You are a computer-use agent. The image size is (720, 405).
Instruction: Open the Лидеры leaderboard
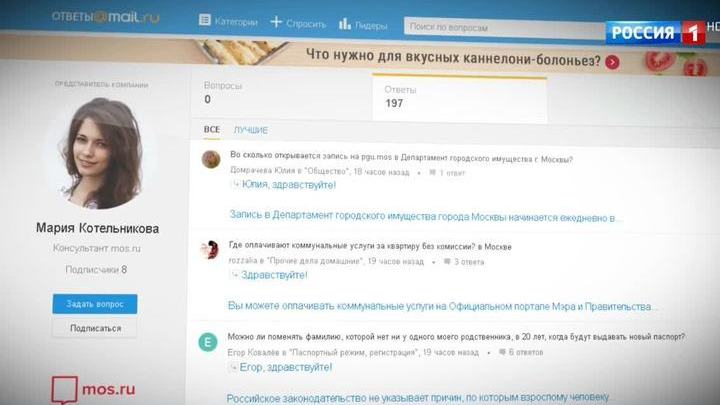(x=363, y=22)
